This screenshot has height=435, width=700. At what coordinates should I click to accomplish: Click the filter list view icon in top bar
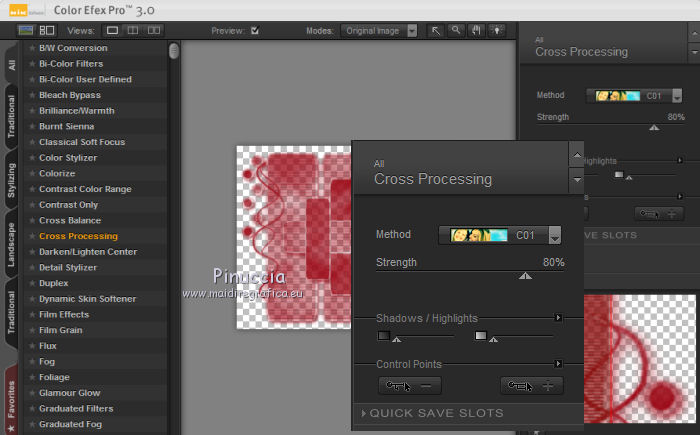click(25, 30)
